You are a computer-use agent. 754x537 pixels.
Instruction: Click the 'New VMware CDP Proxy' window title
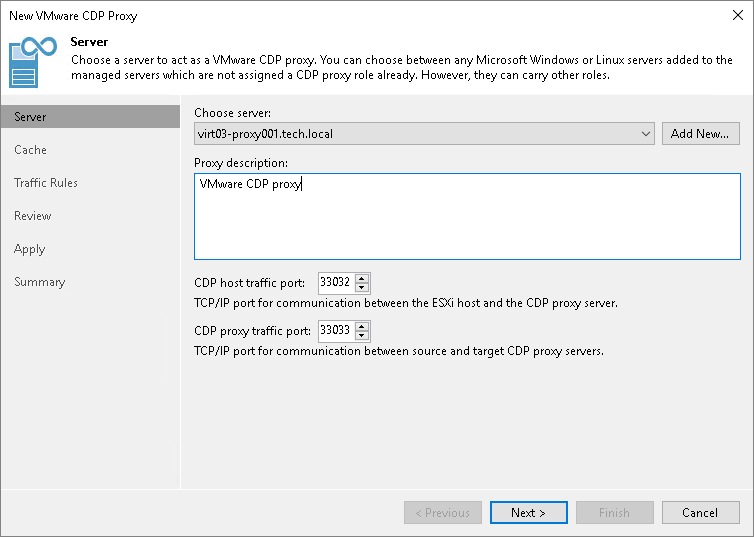coord(73,16)
